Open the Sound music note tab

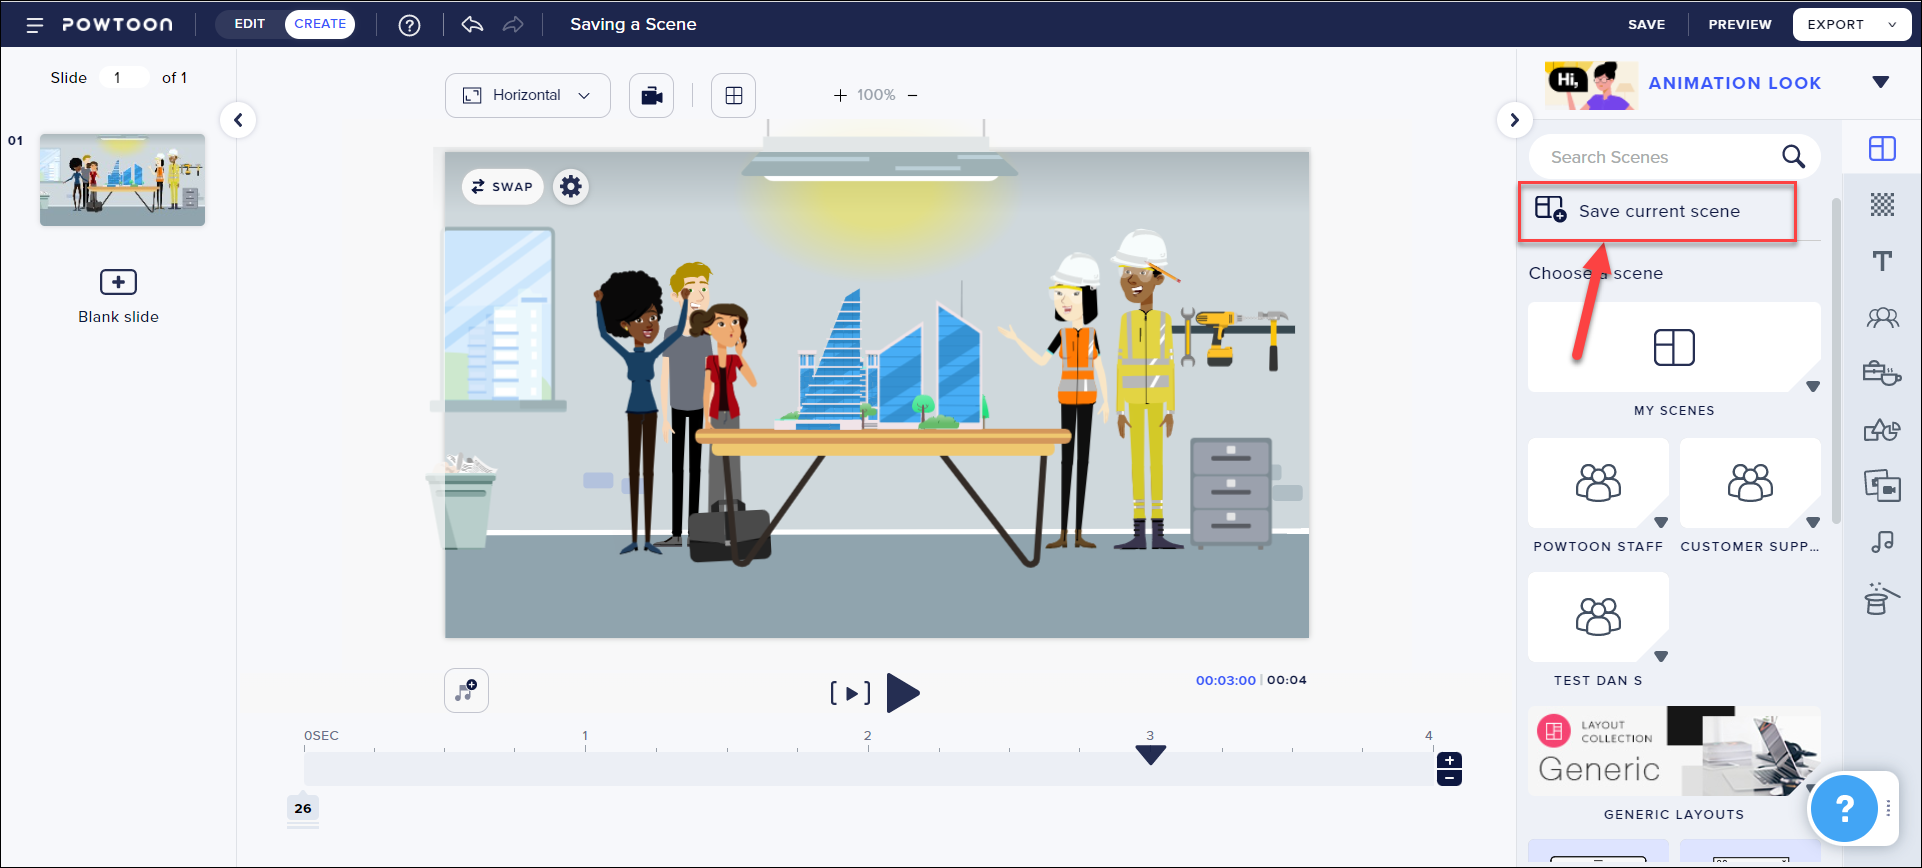(x=1882, y=542)
